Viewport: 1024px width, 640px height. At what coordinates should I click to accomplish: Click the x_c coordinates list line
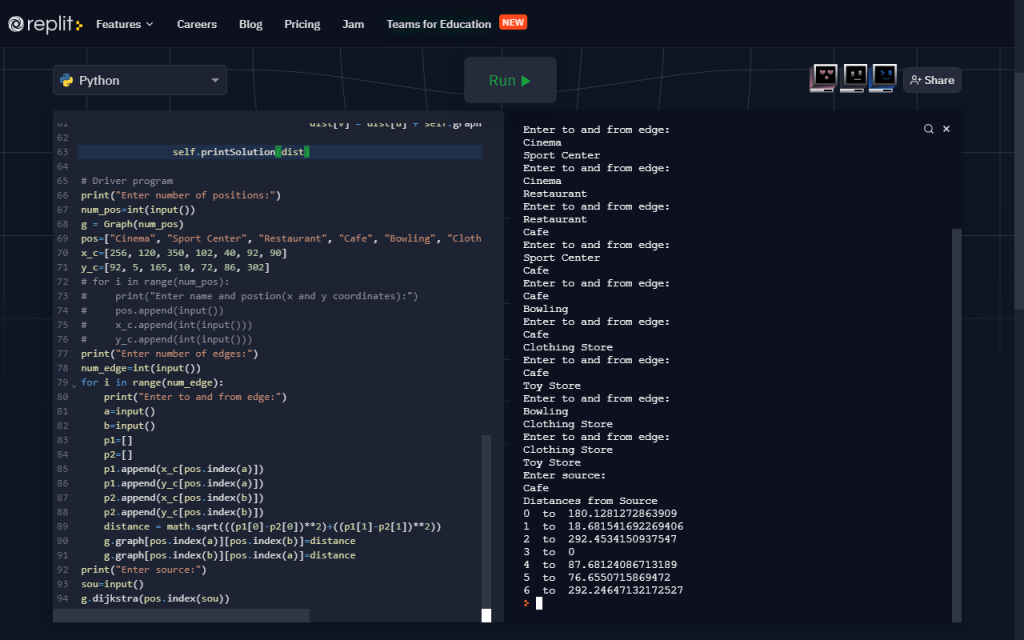184,253
